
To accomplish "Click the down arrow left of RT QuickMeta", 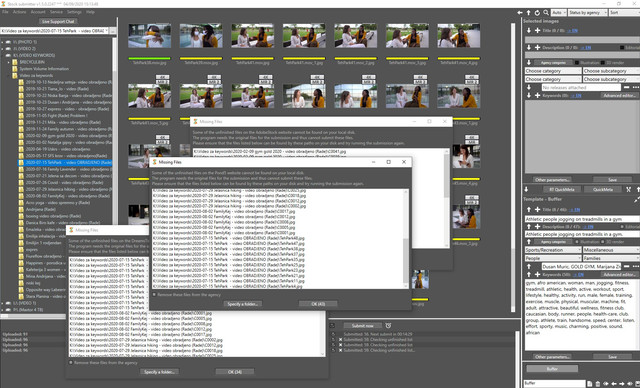I will tap(526, 189).
